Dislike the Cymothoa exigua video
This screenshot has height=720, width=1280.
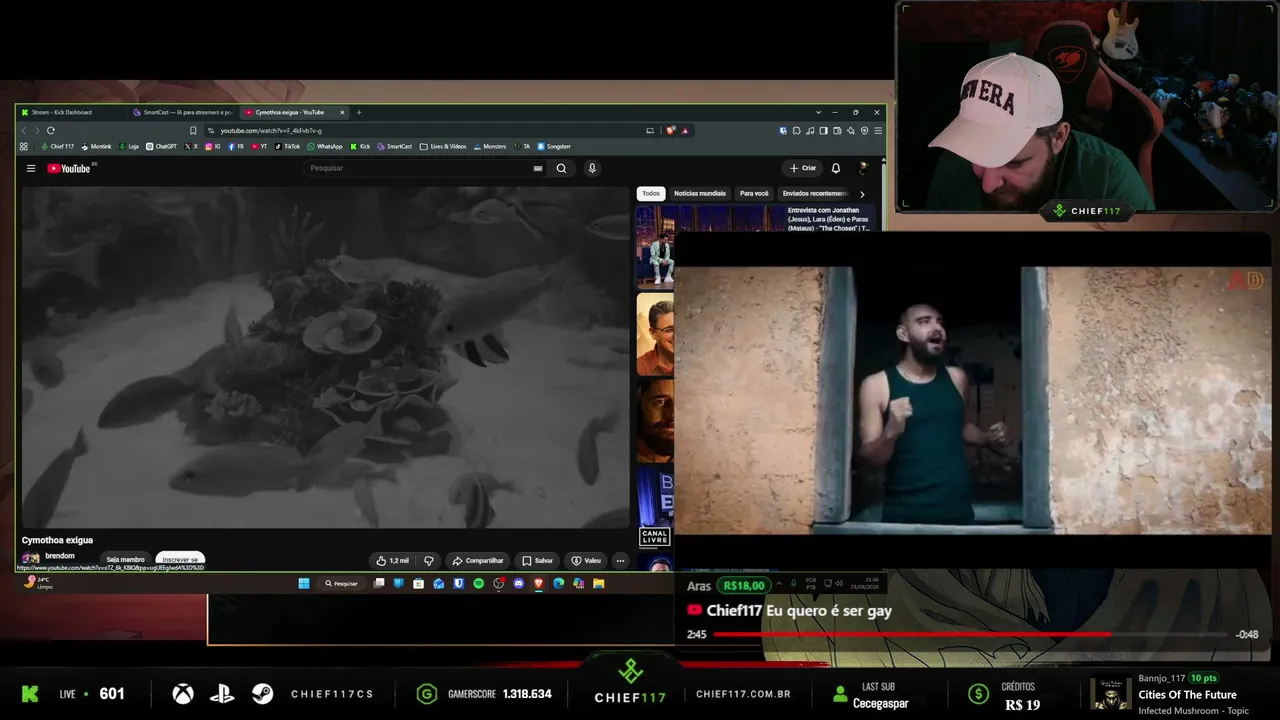tap(429, 561)
